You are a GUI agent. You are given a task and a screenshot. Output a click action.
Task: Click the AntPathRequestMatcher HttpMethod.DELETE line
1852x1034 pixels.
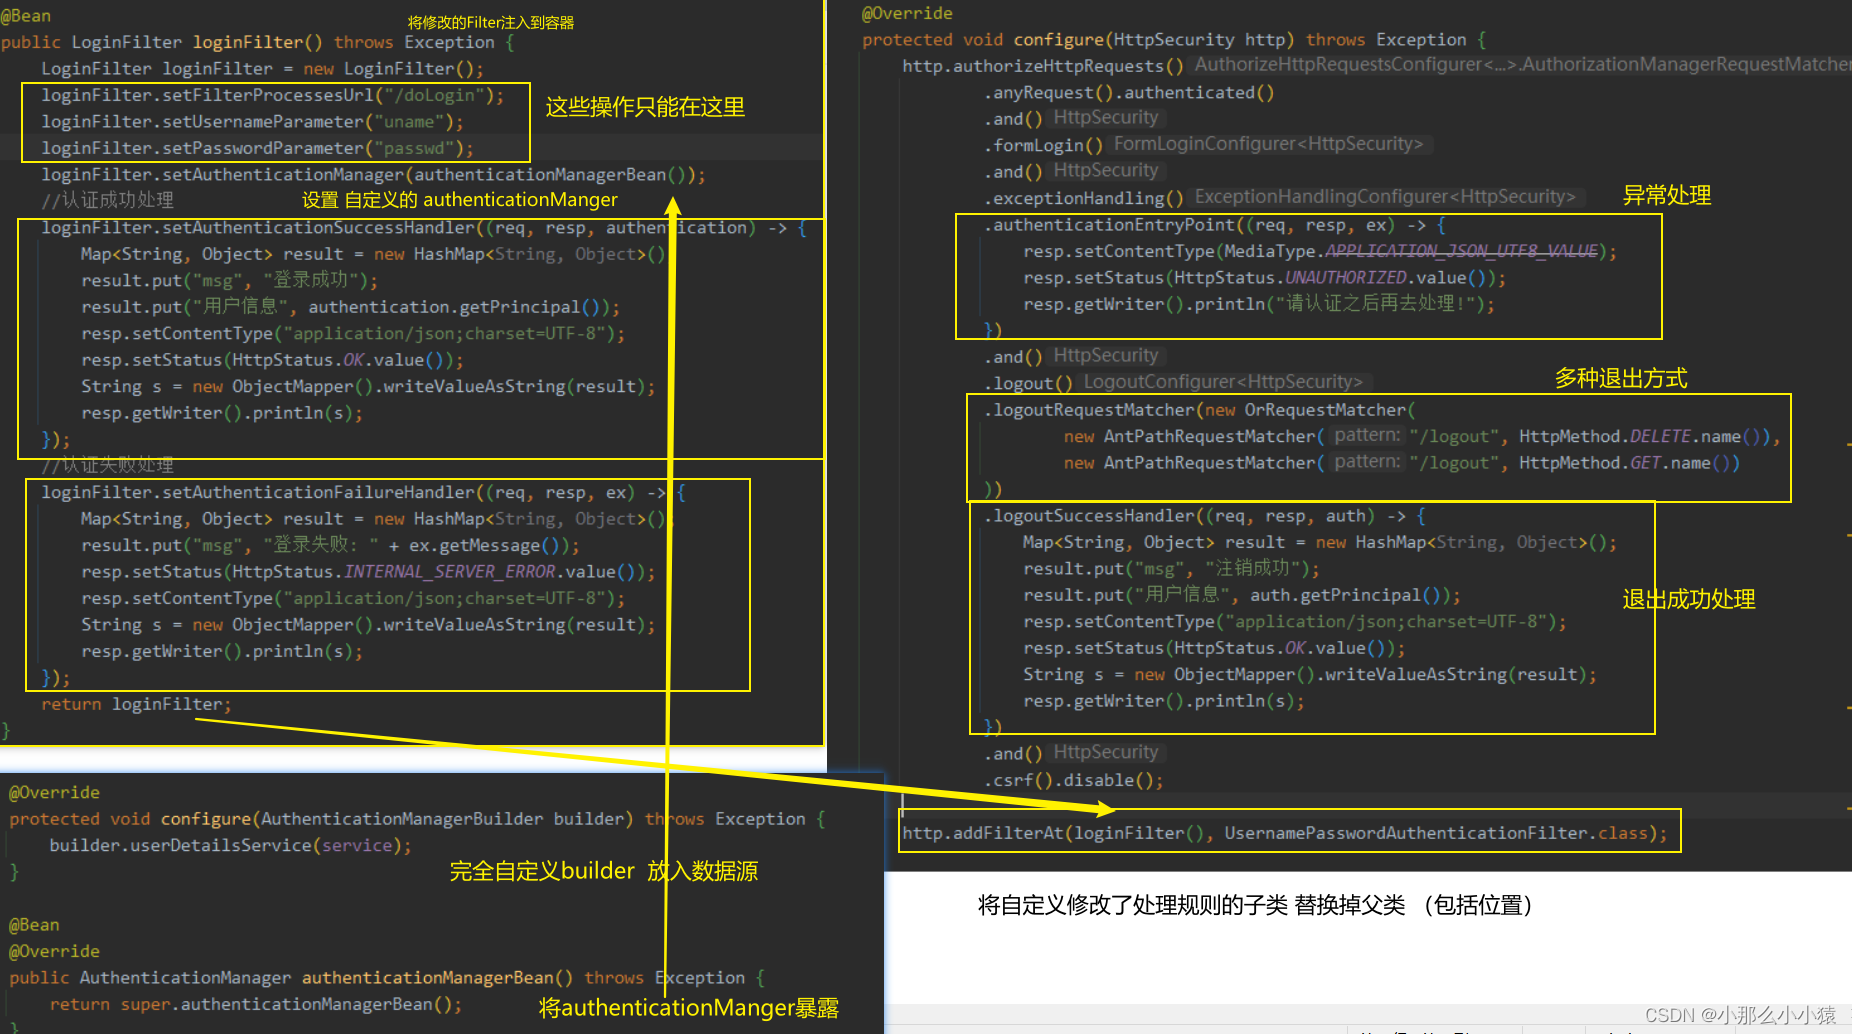coord(1422,437)
